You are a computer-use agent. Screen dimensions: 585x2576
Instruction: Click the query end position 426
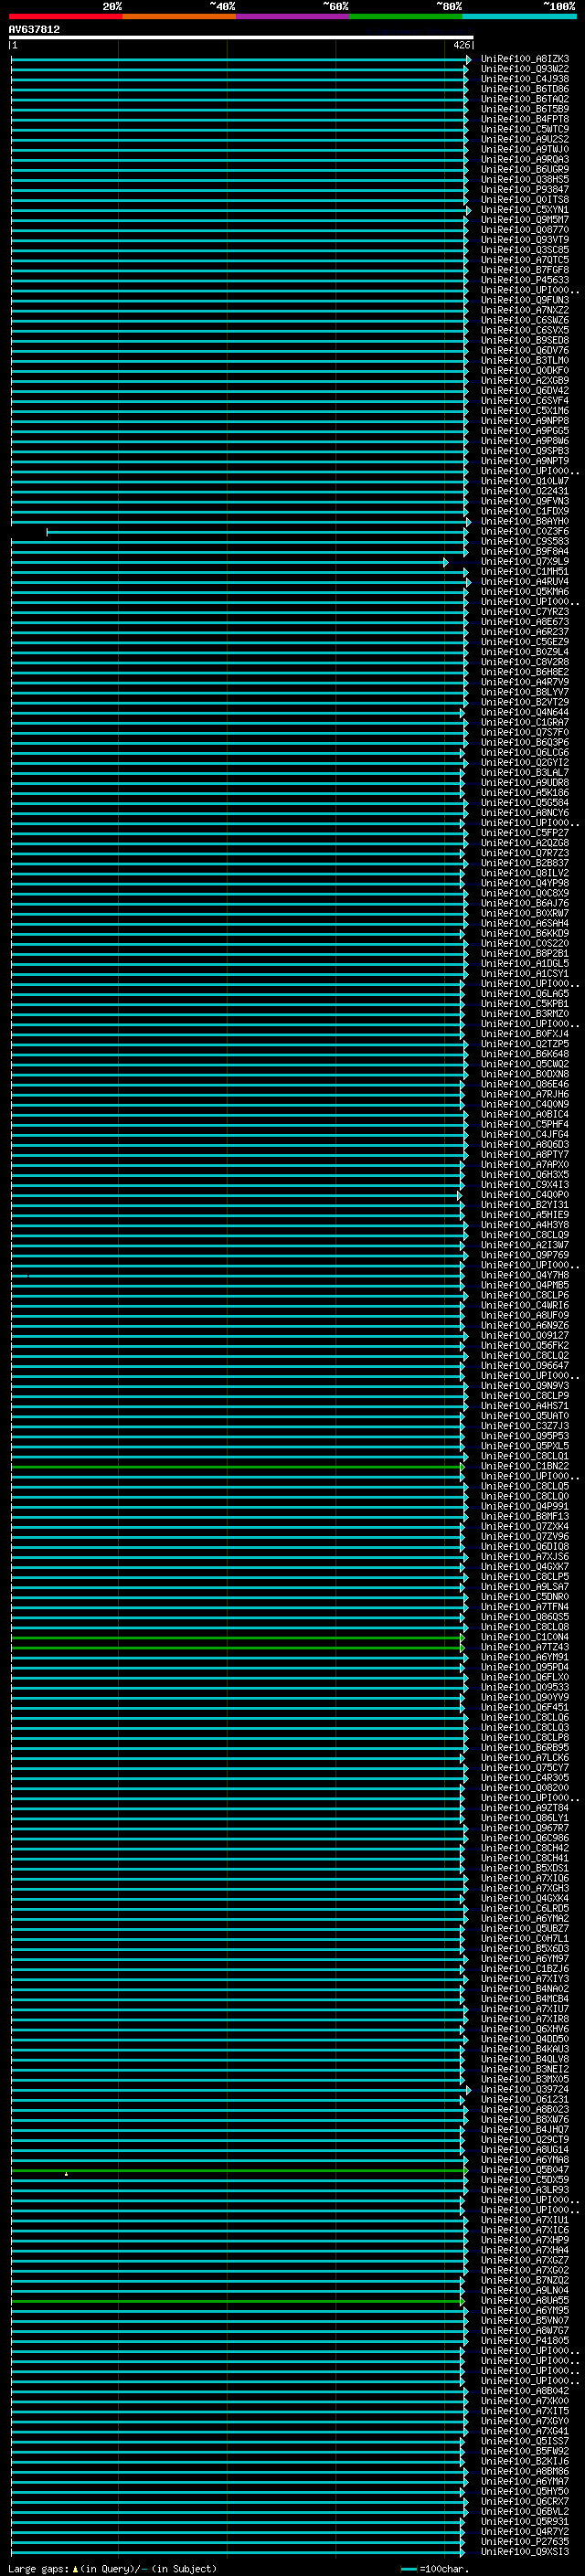pyautogui.click(x=461, y=46)
